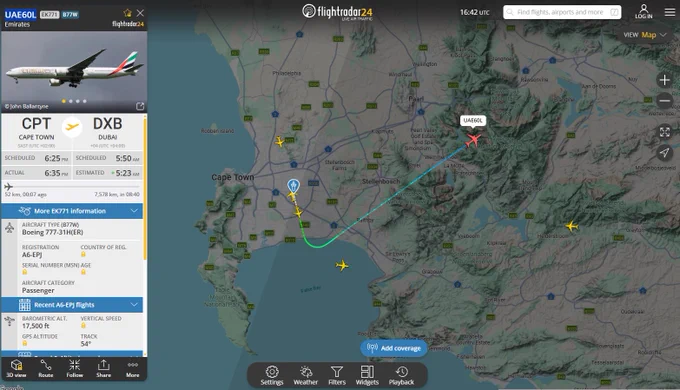Toggle fullscreen map mode
The height and width of the screenshot is (390, 680).
click(664, 131)
